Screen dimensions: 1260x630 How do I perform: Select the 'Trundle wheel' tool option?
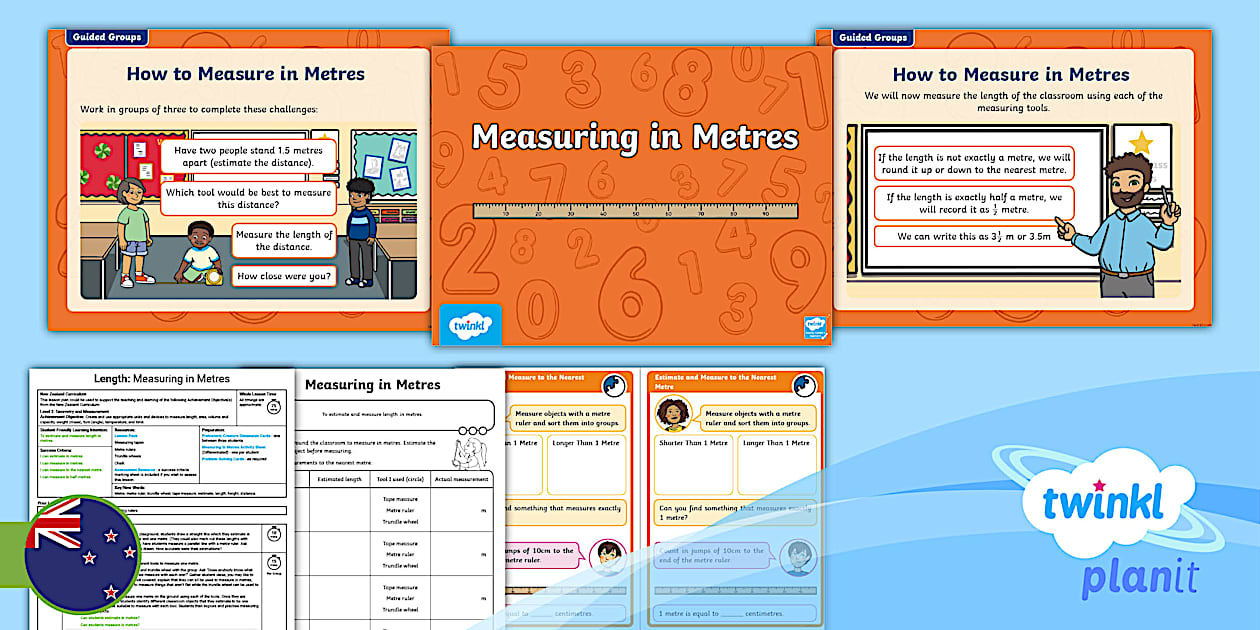tap(399, 522)
